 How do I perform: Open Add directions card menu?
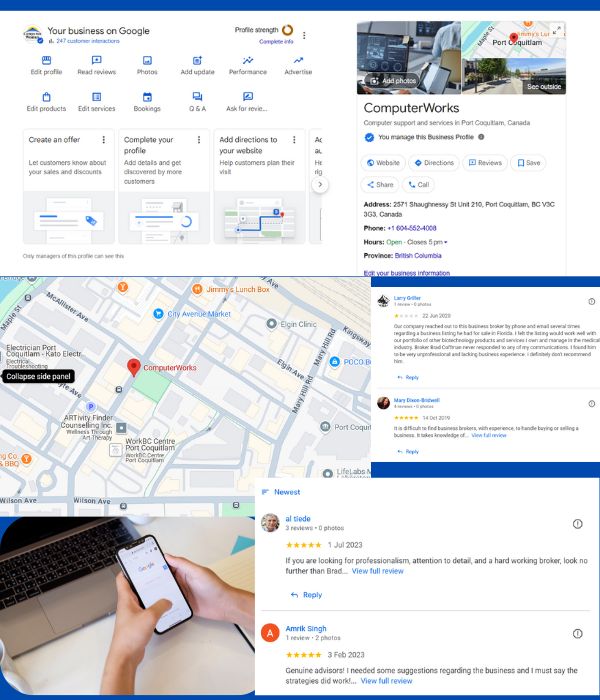[294, 140]
